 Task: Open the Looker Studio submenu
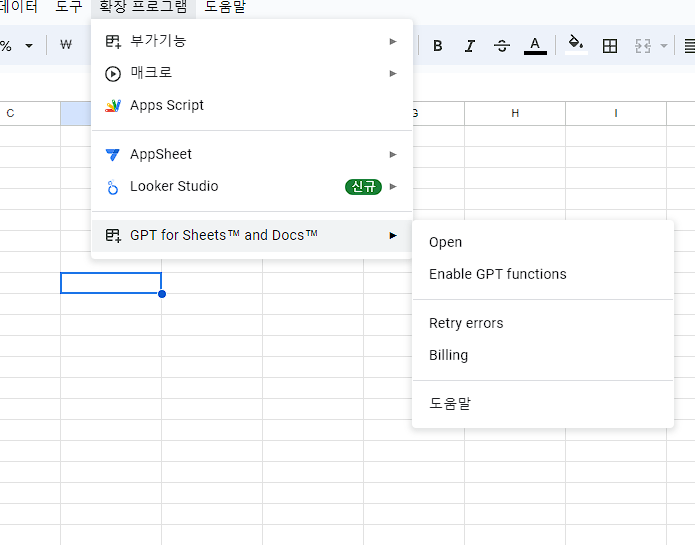(x=252, y=187)
